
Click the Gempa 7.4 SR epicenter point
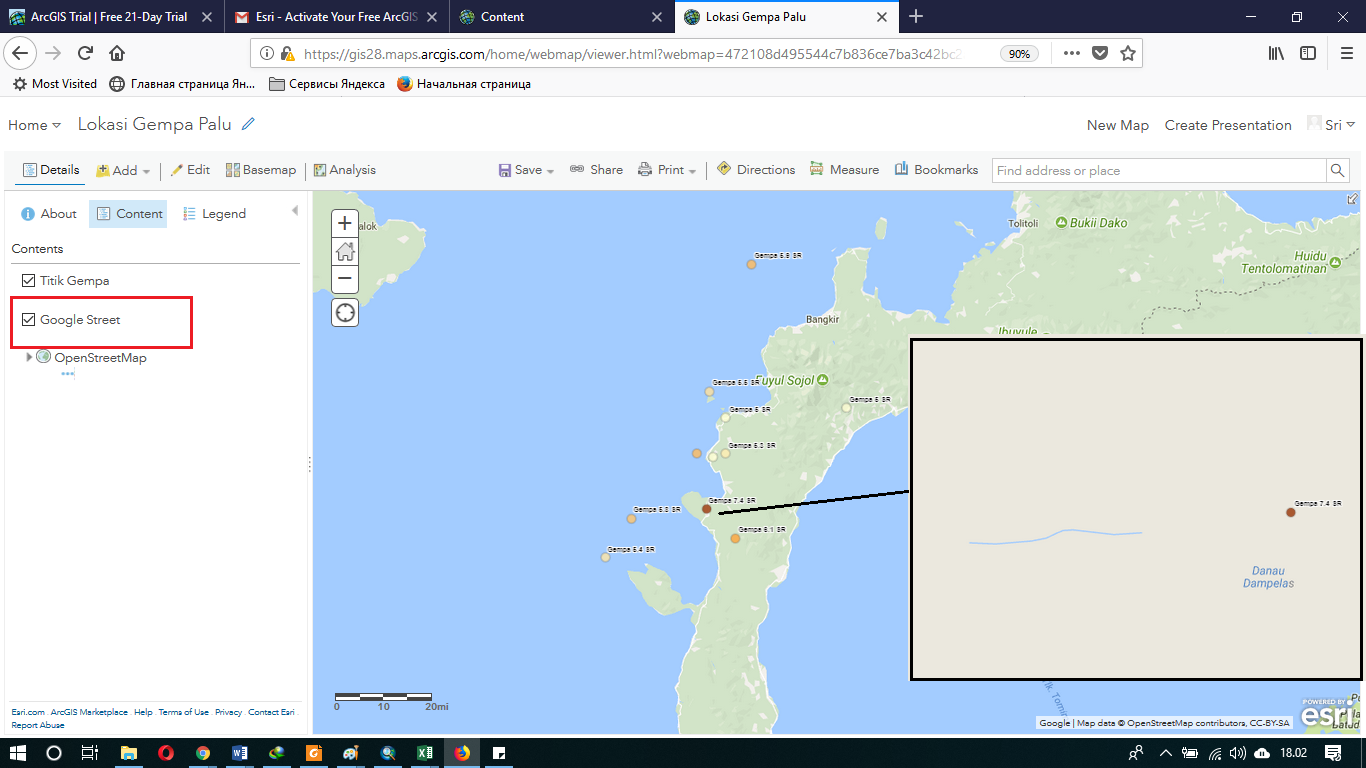click(706, 509)
